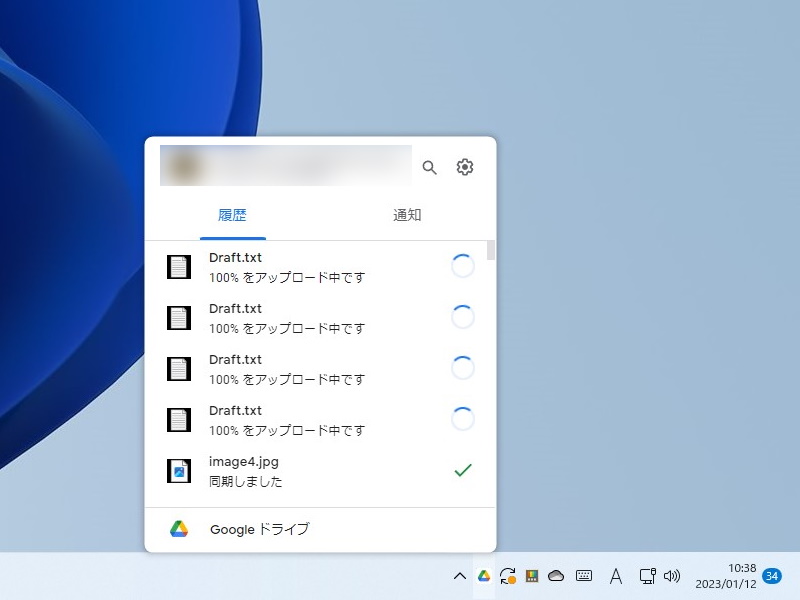The width and height of the screenshot is (800, 600).
Task: Click the upload progress spinner on the first Draft.txt
Action: click(x=463, y=266)
